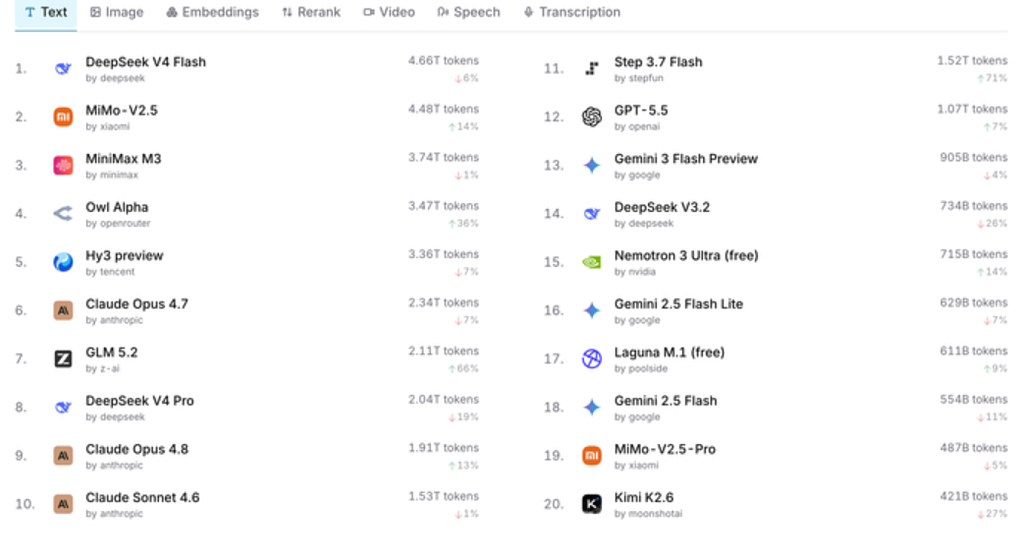Click the whale logo beside DeepSeek V3.2
The image size is (1024, 537).
point(592,214)
